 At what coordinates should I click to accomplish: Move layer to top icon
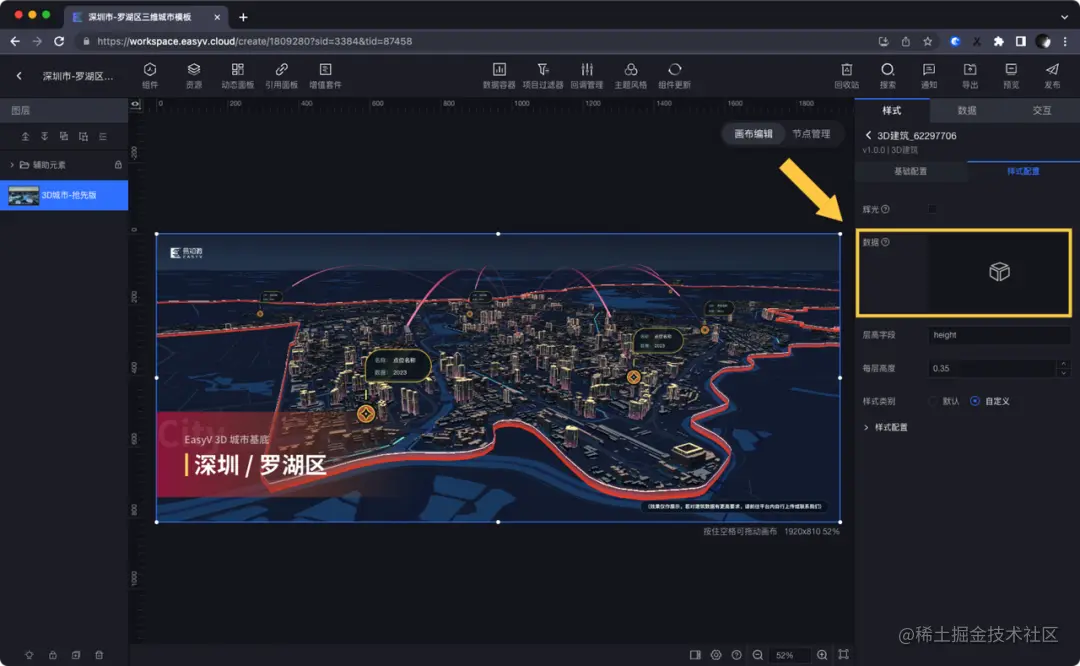tap(25, 136)
